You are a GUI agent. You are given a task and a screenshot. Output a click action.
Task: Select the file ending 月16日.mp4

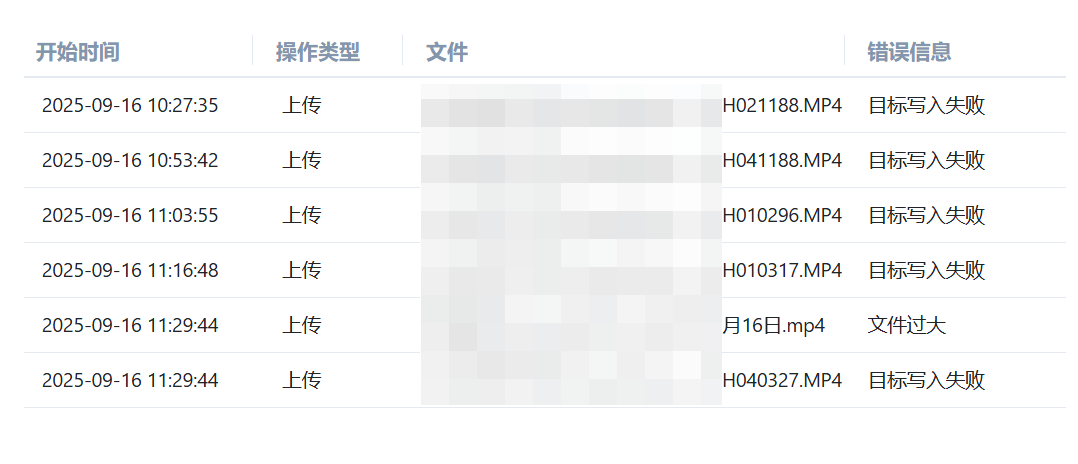pos(773,326)
